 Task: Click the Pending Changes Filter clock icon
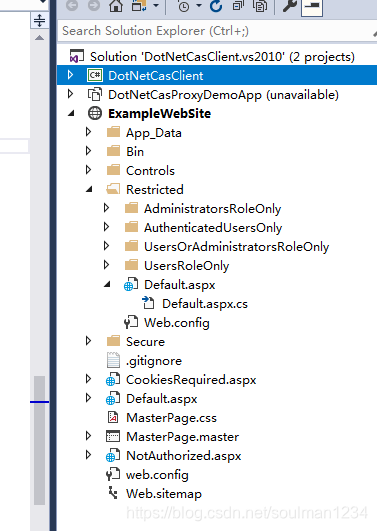184,6
